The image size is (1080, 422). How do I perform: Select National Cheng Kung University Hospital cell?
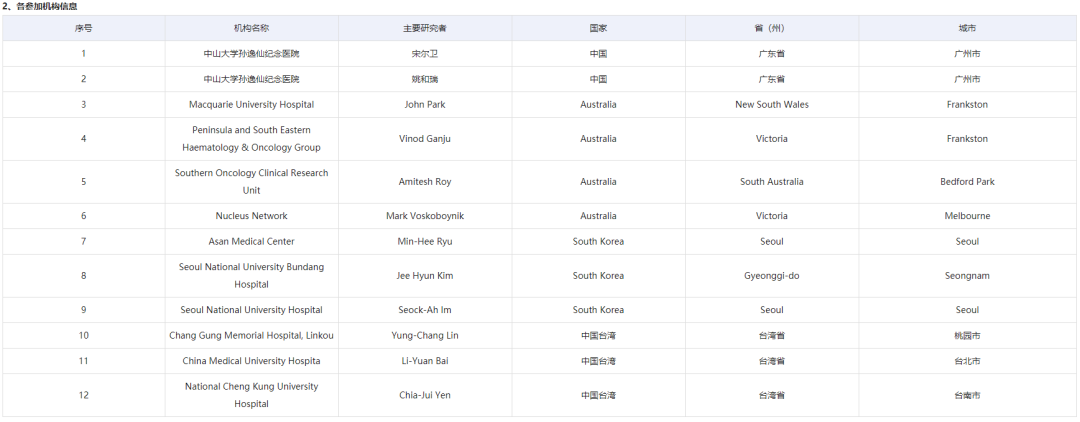[x=251, y=395]
